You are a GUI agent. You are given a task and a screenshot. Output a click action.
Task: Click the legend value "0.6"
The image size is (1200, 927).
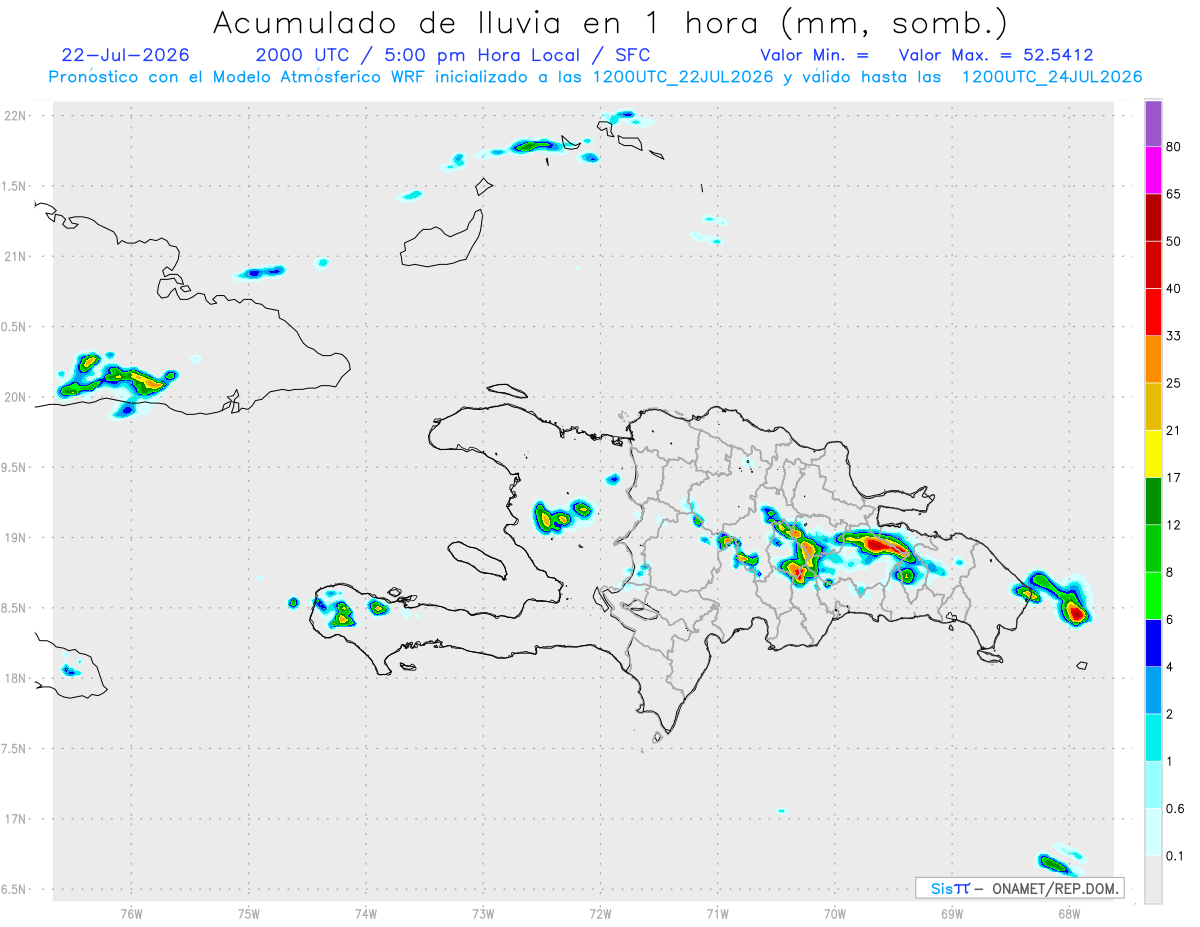[1175, 809]
